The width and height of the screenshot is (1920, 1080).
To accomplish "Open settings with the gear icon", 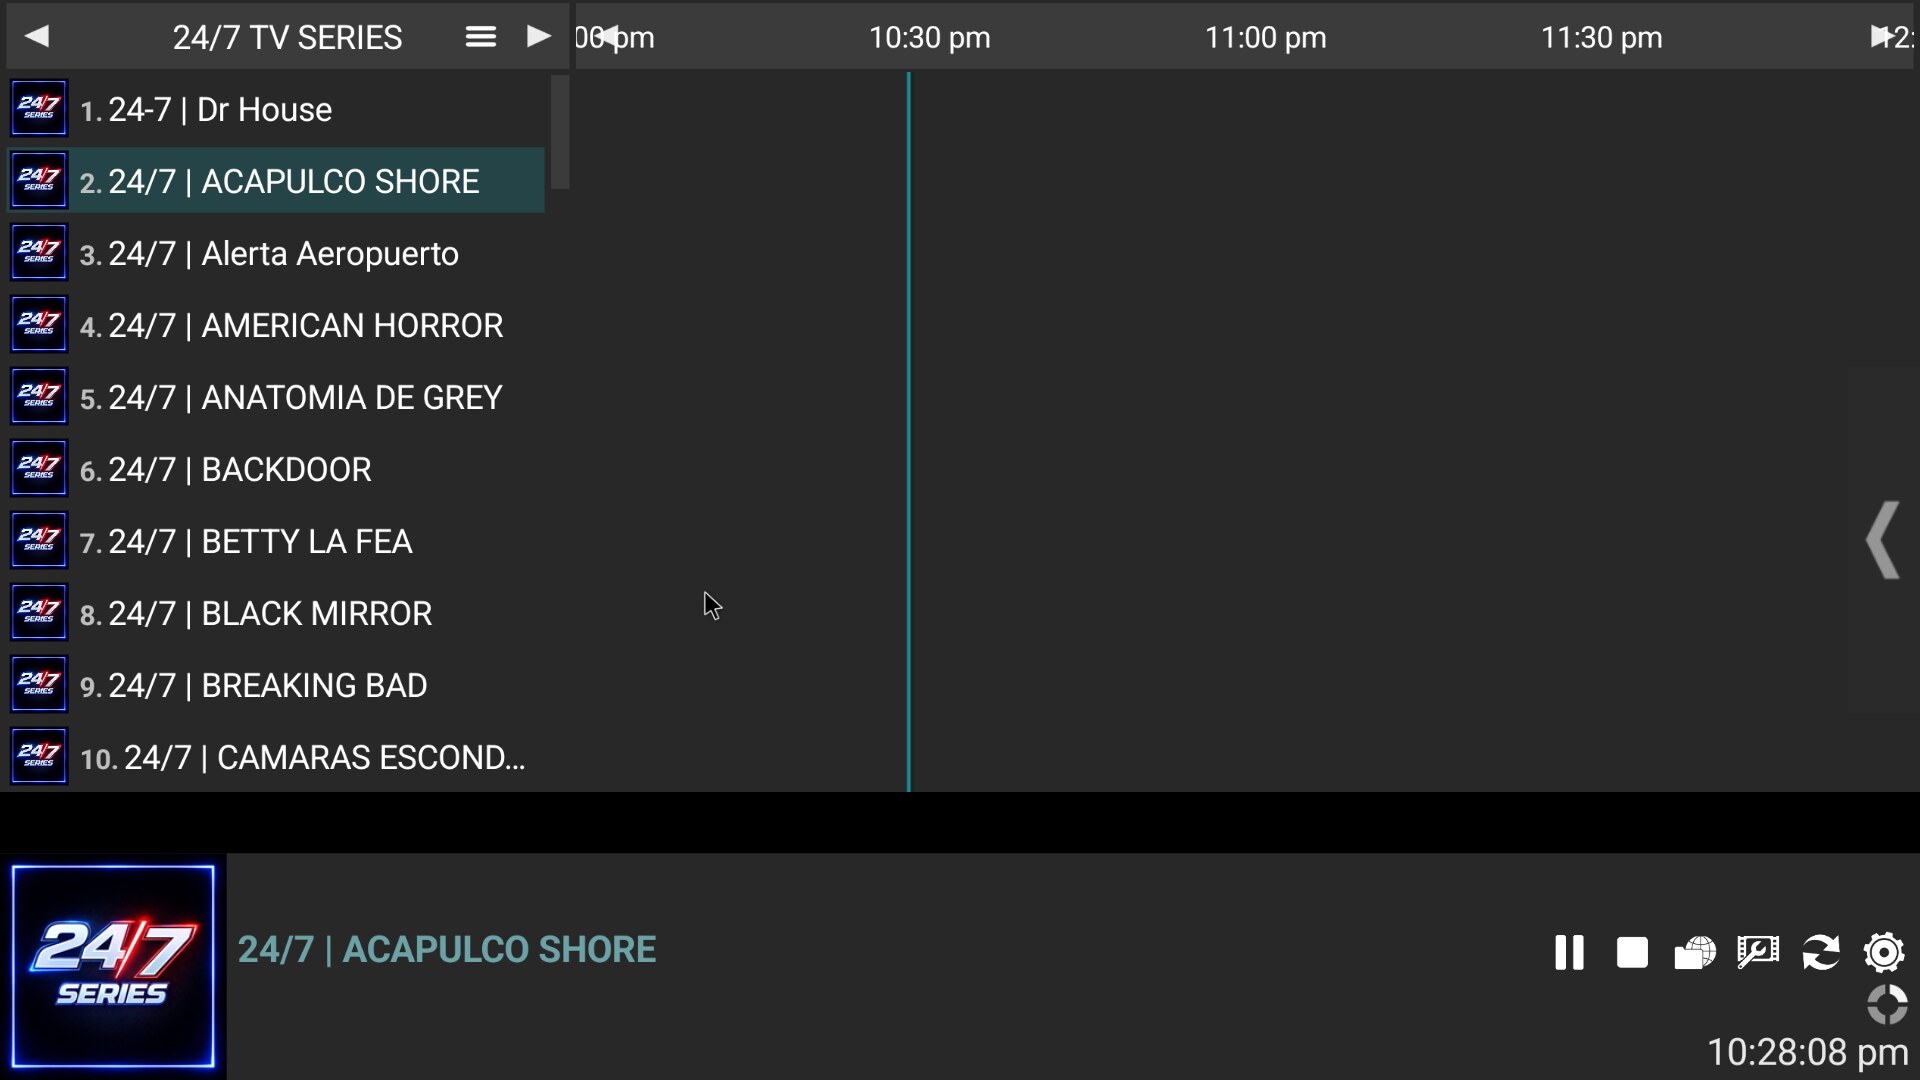I will pos(1884,952).
